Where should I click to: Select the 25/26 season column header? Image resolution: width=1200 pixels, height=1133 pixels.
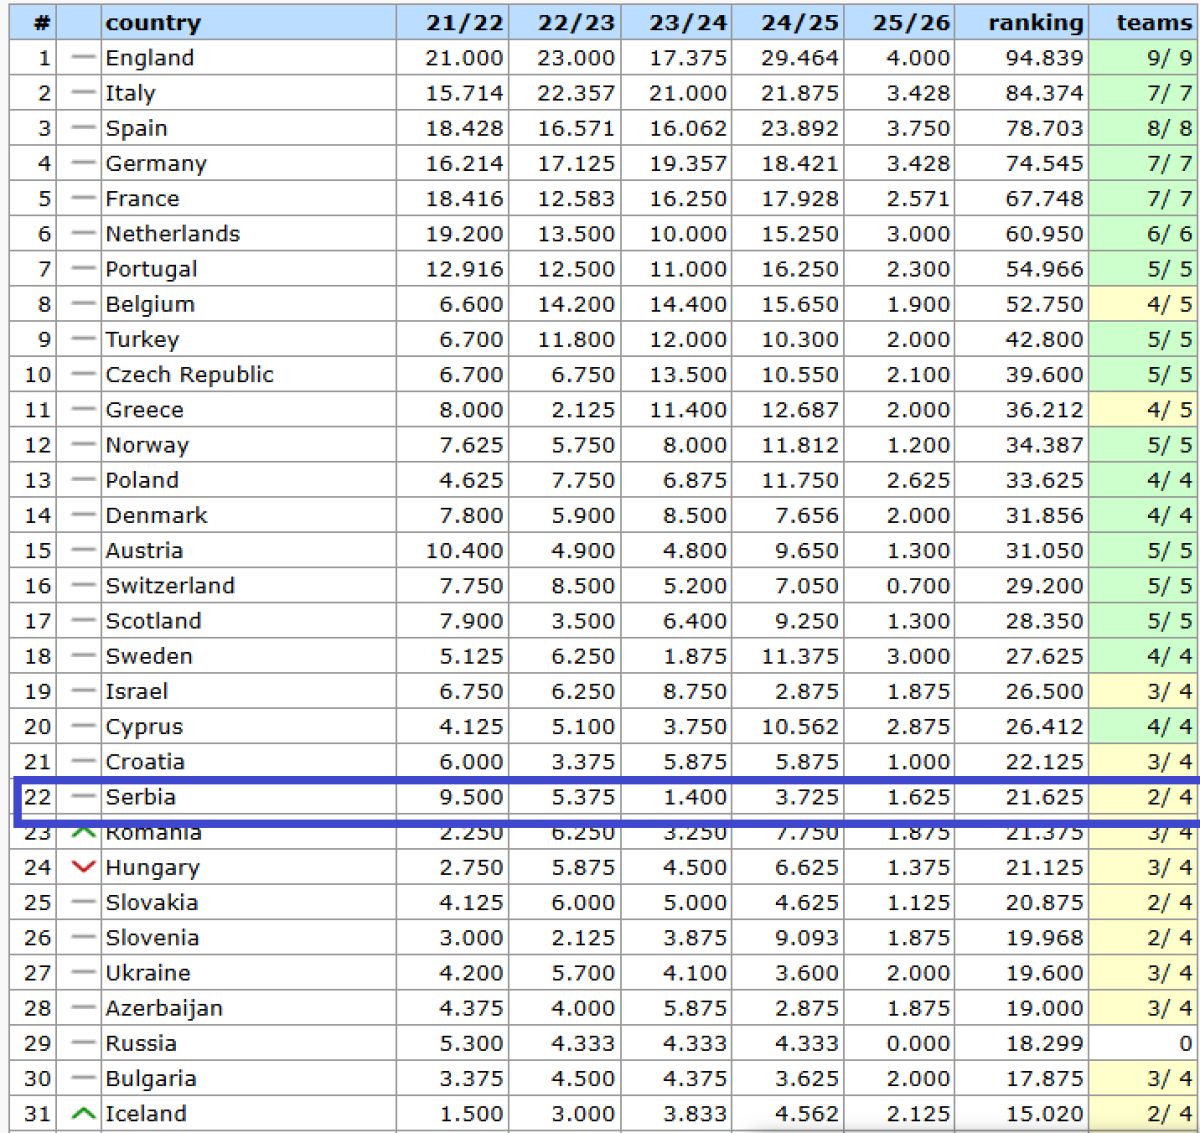(x=911, y=23)
